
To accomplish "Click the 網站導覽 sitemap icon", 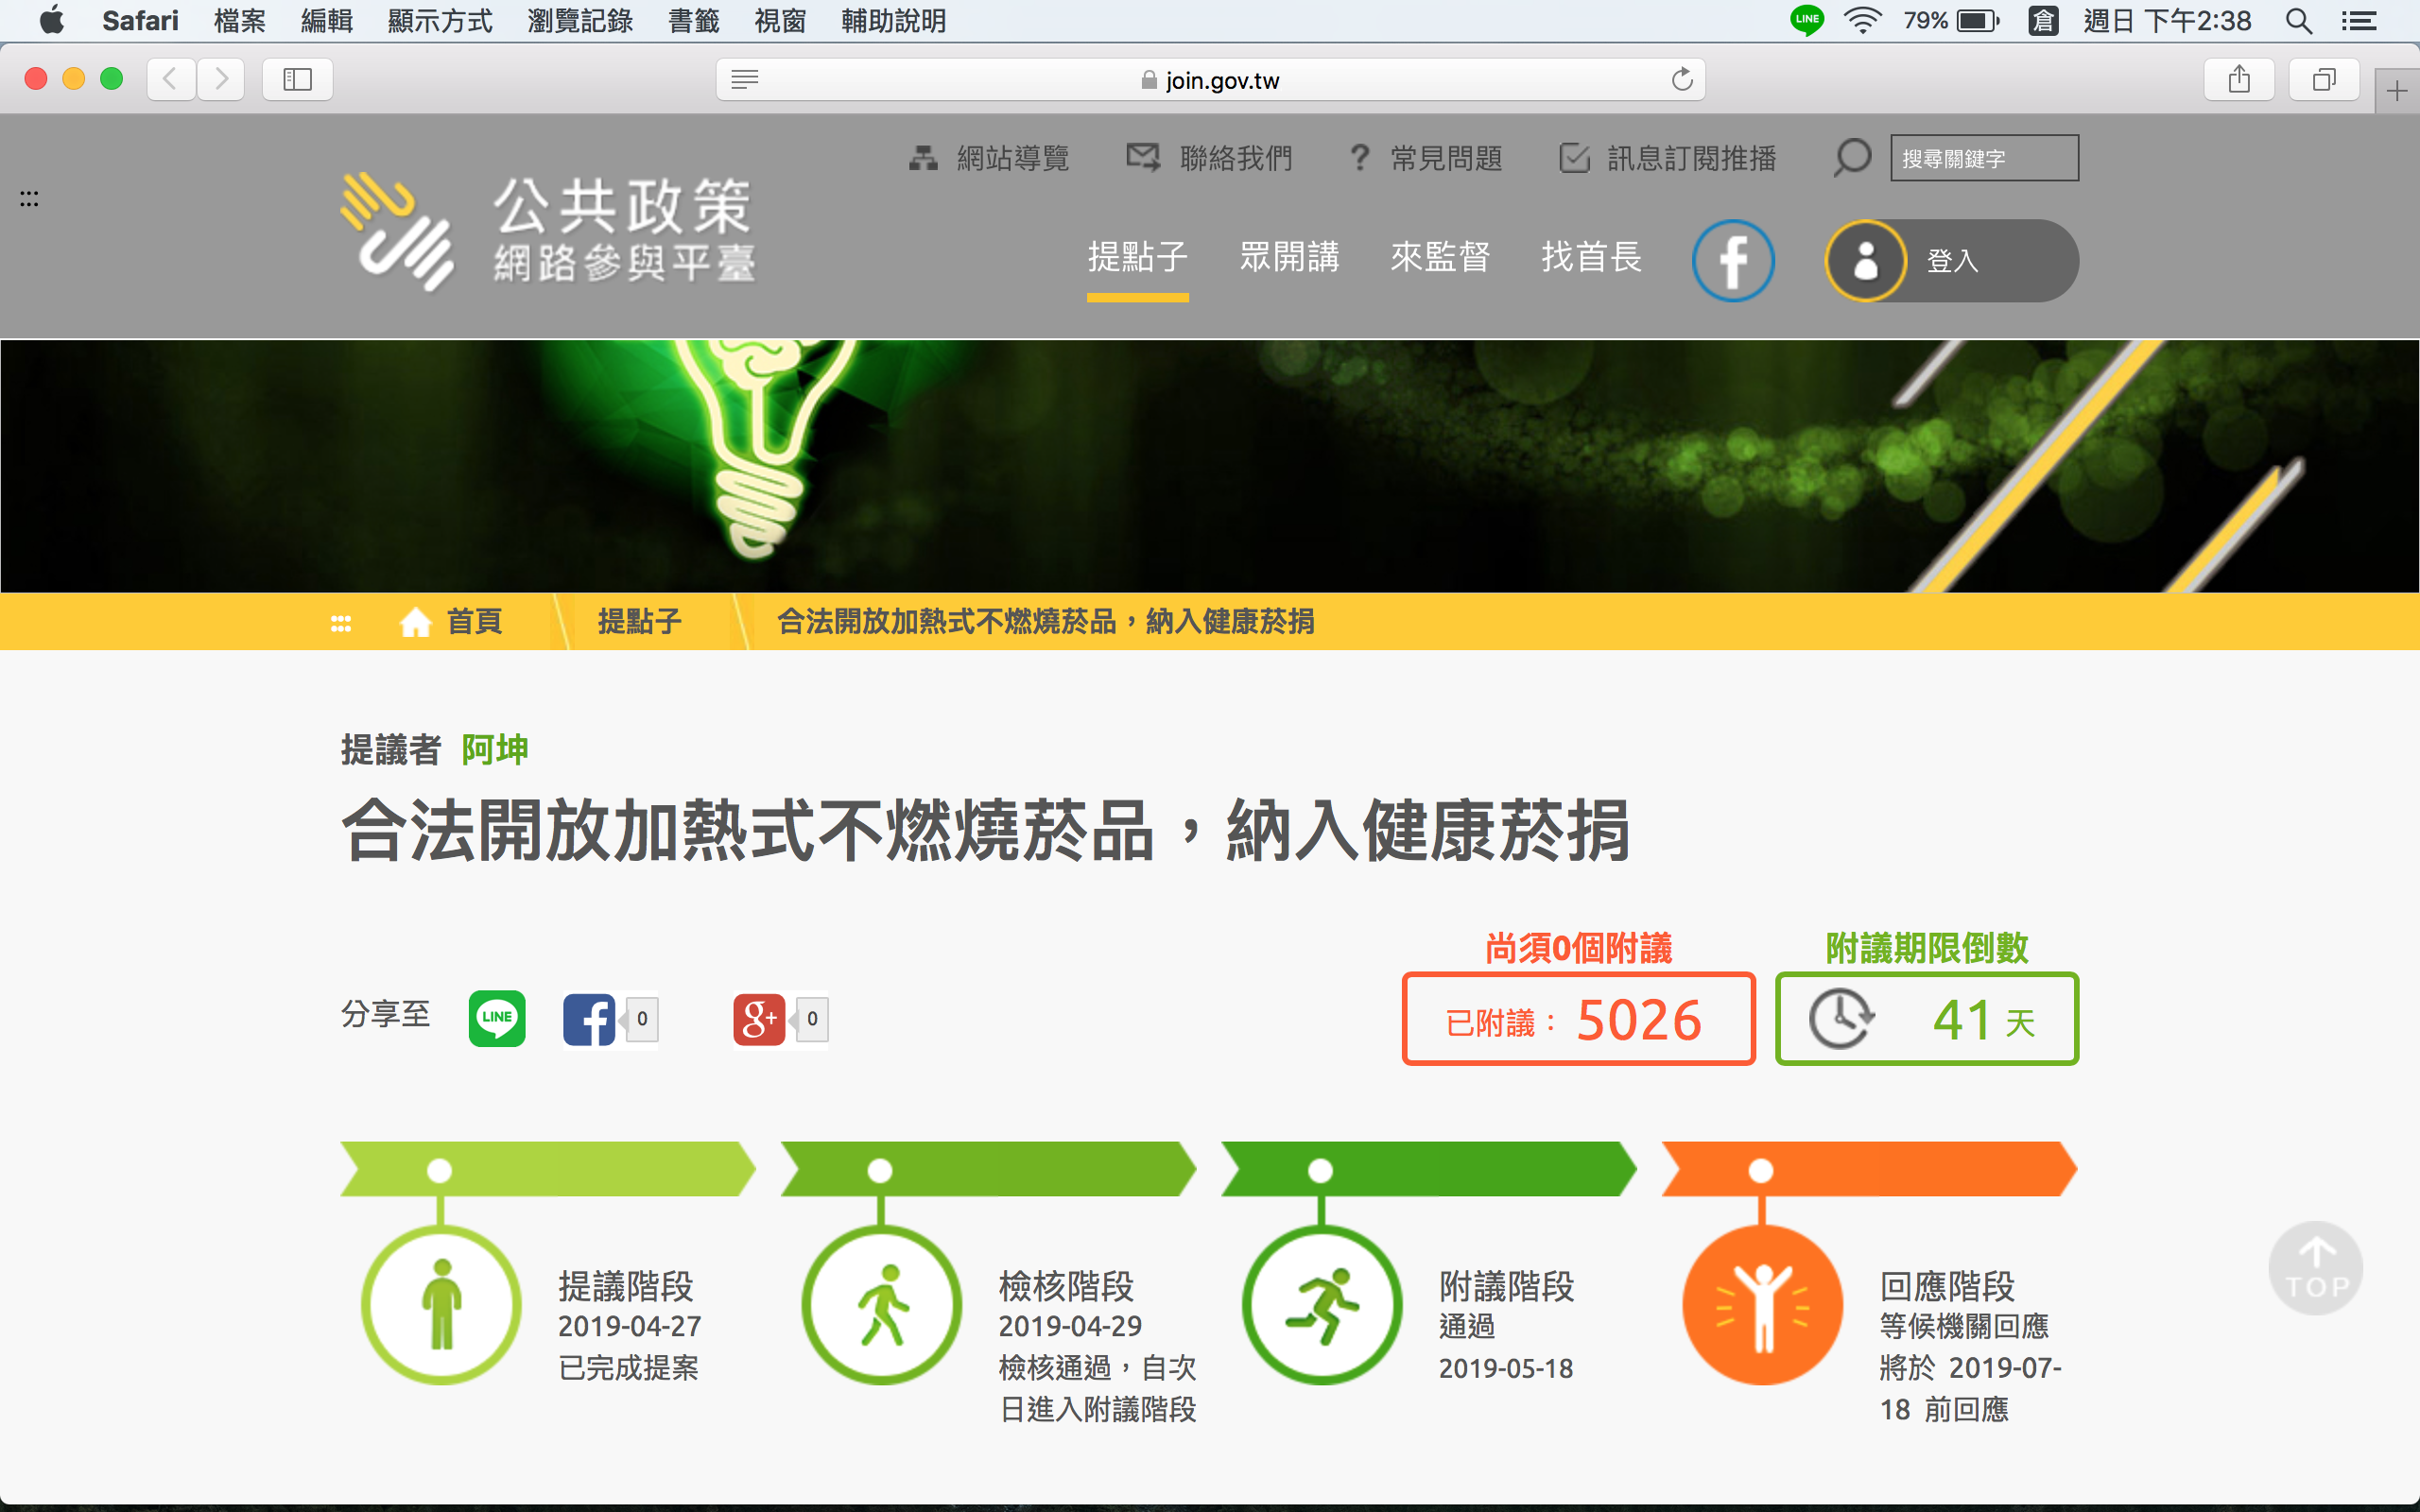I will click(x=921, y=157).
